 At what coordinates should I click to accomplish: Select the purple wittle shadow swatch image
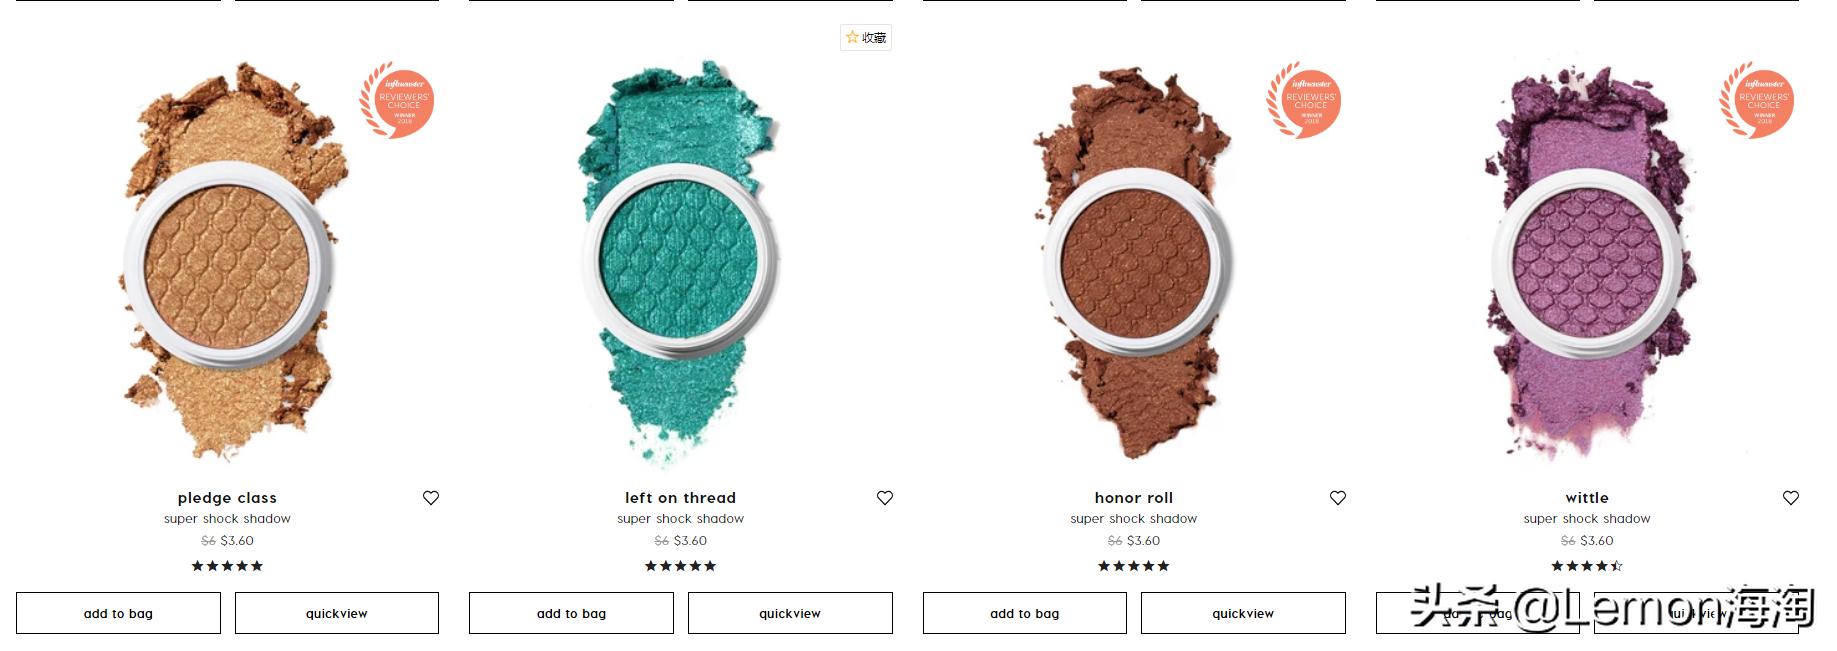click(x=1588, y=262)
